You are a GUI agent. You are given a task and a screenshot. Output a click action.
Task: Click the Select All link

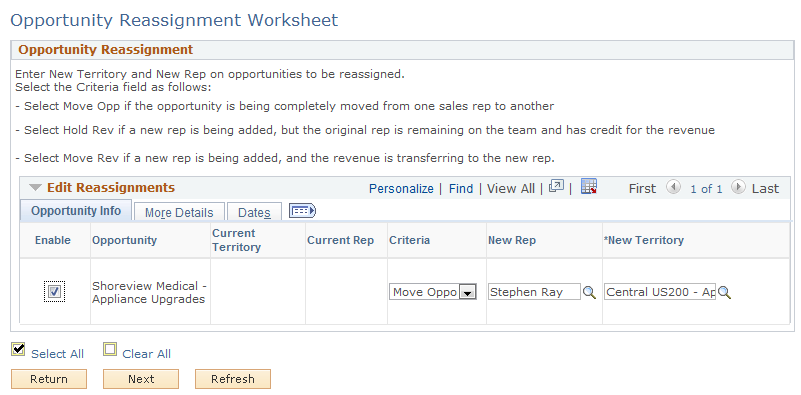(x=57, y=354)
